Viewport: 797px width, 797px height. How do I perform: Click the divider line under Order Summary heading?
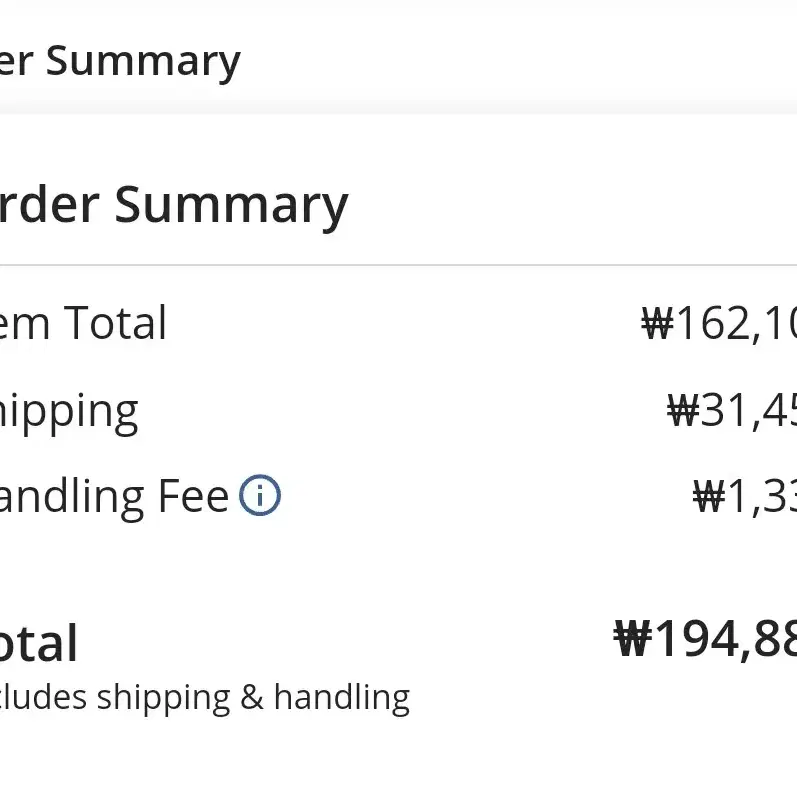pos(398,265)
